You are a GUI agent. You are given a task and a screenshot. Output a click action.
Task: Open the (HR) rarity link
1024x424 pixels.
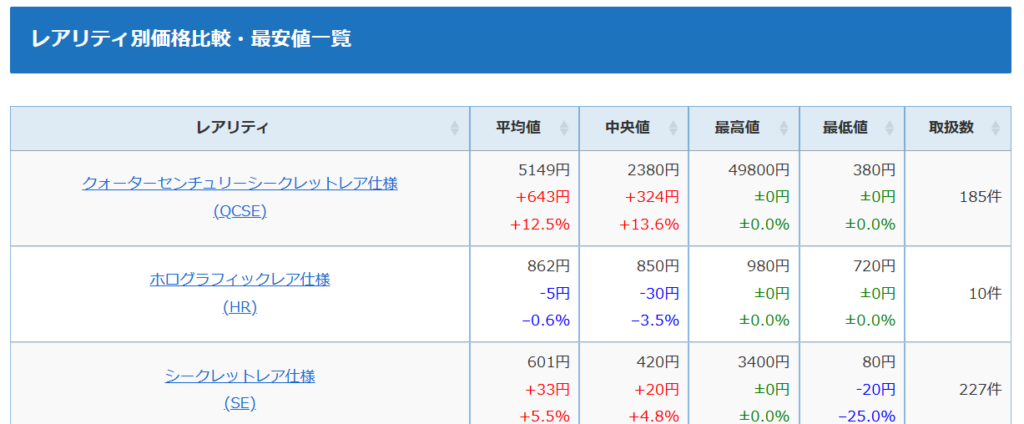tap(240, 307)
